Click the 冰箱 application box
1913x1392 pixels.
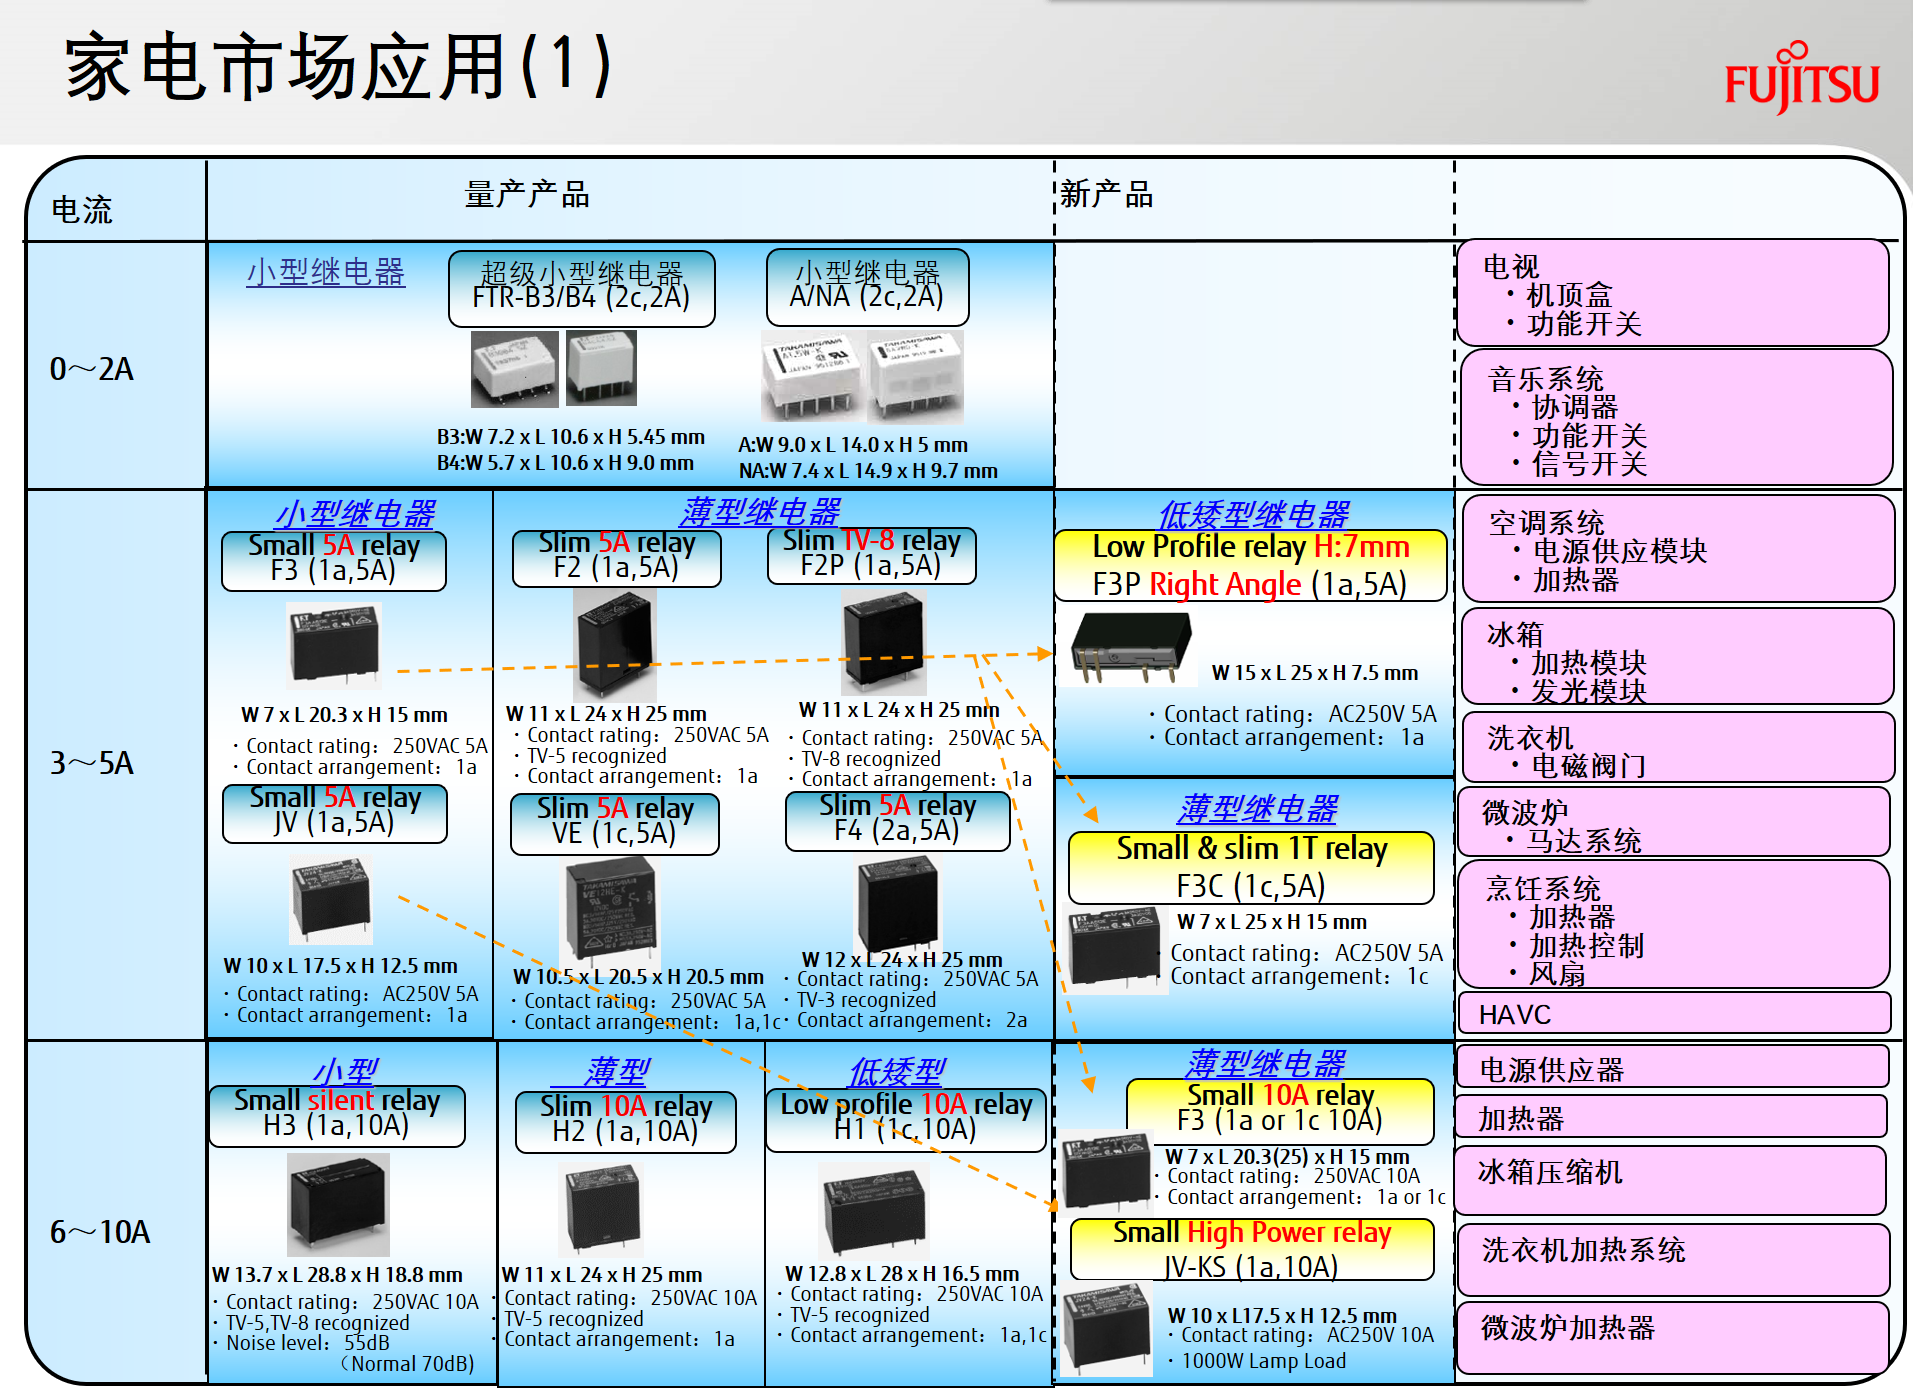click(x=1677, y=656)
